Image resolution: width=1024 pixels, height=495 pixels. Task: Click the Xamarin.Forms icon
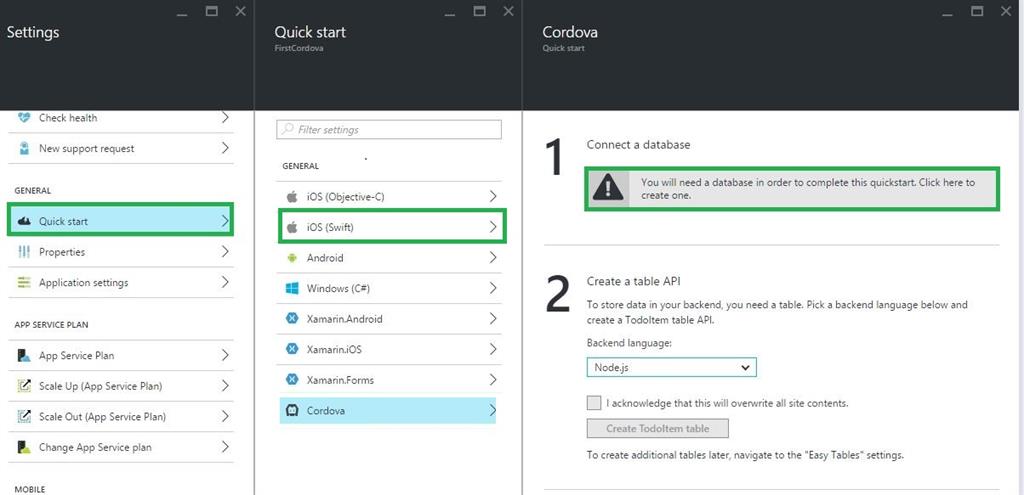pos(292,380)
